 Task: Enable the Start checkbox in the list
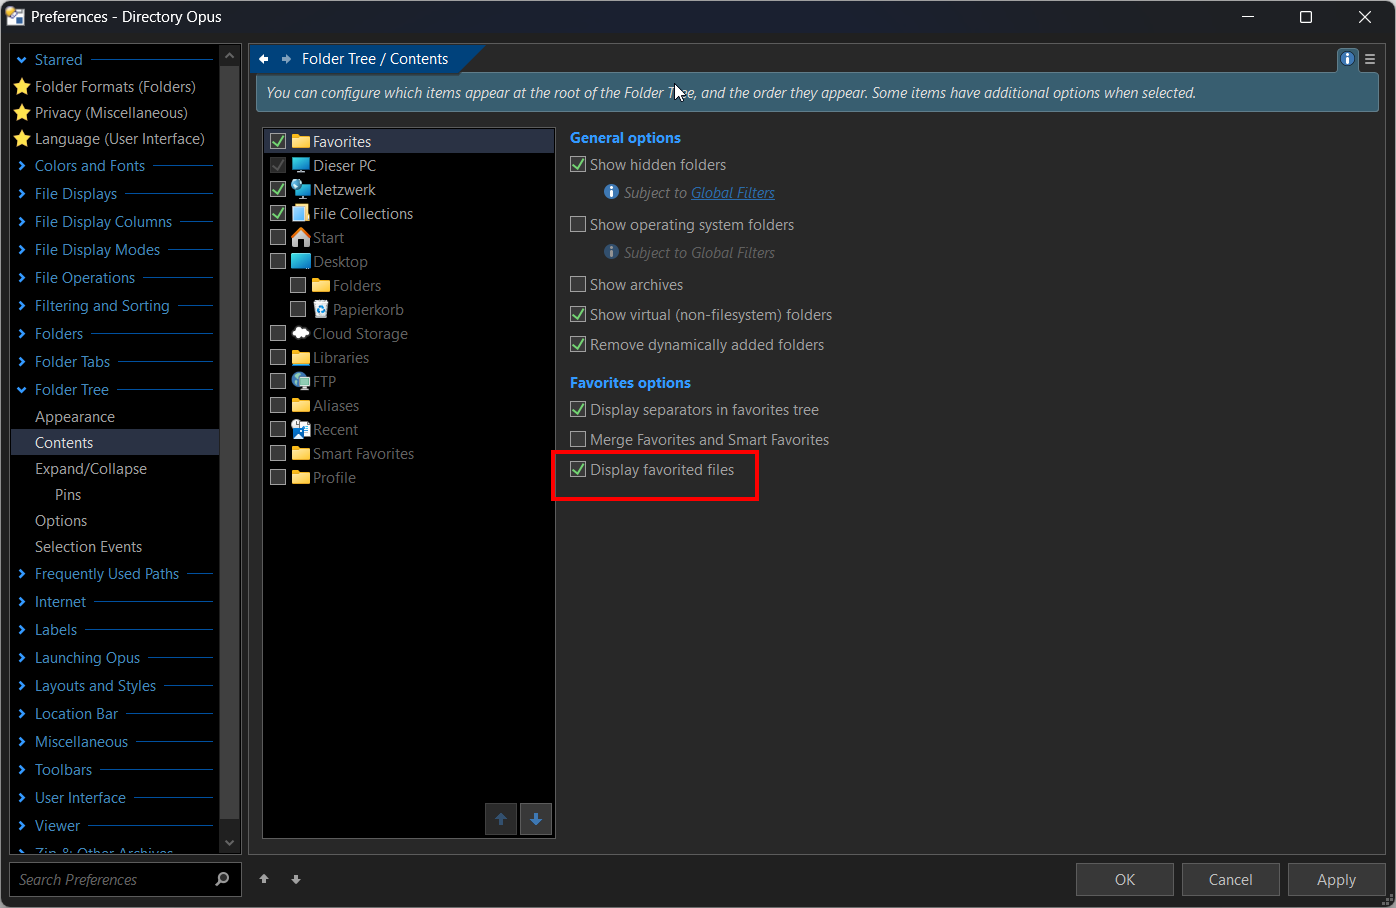278,237
